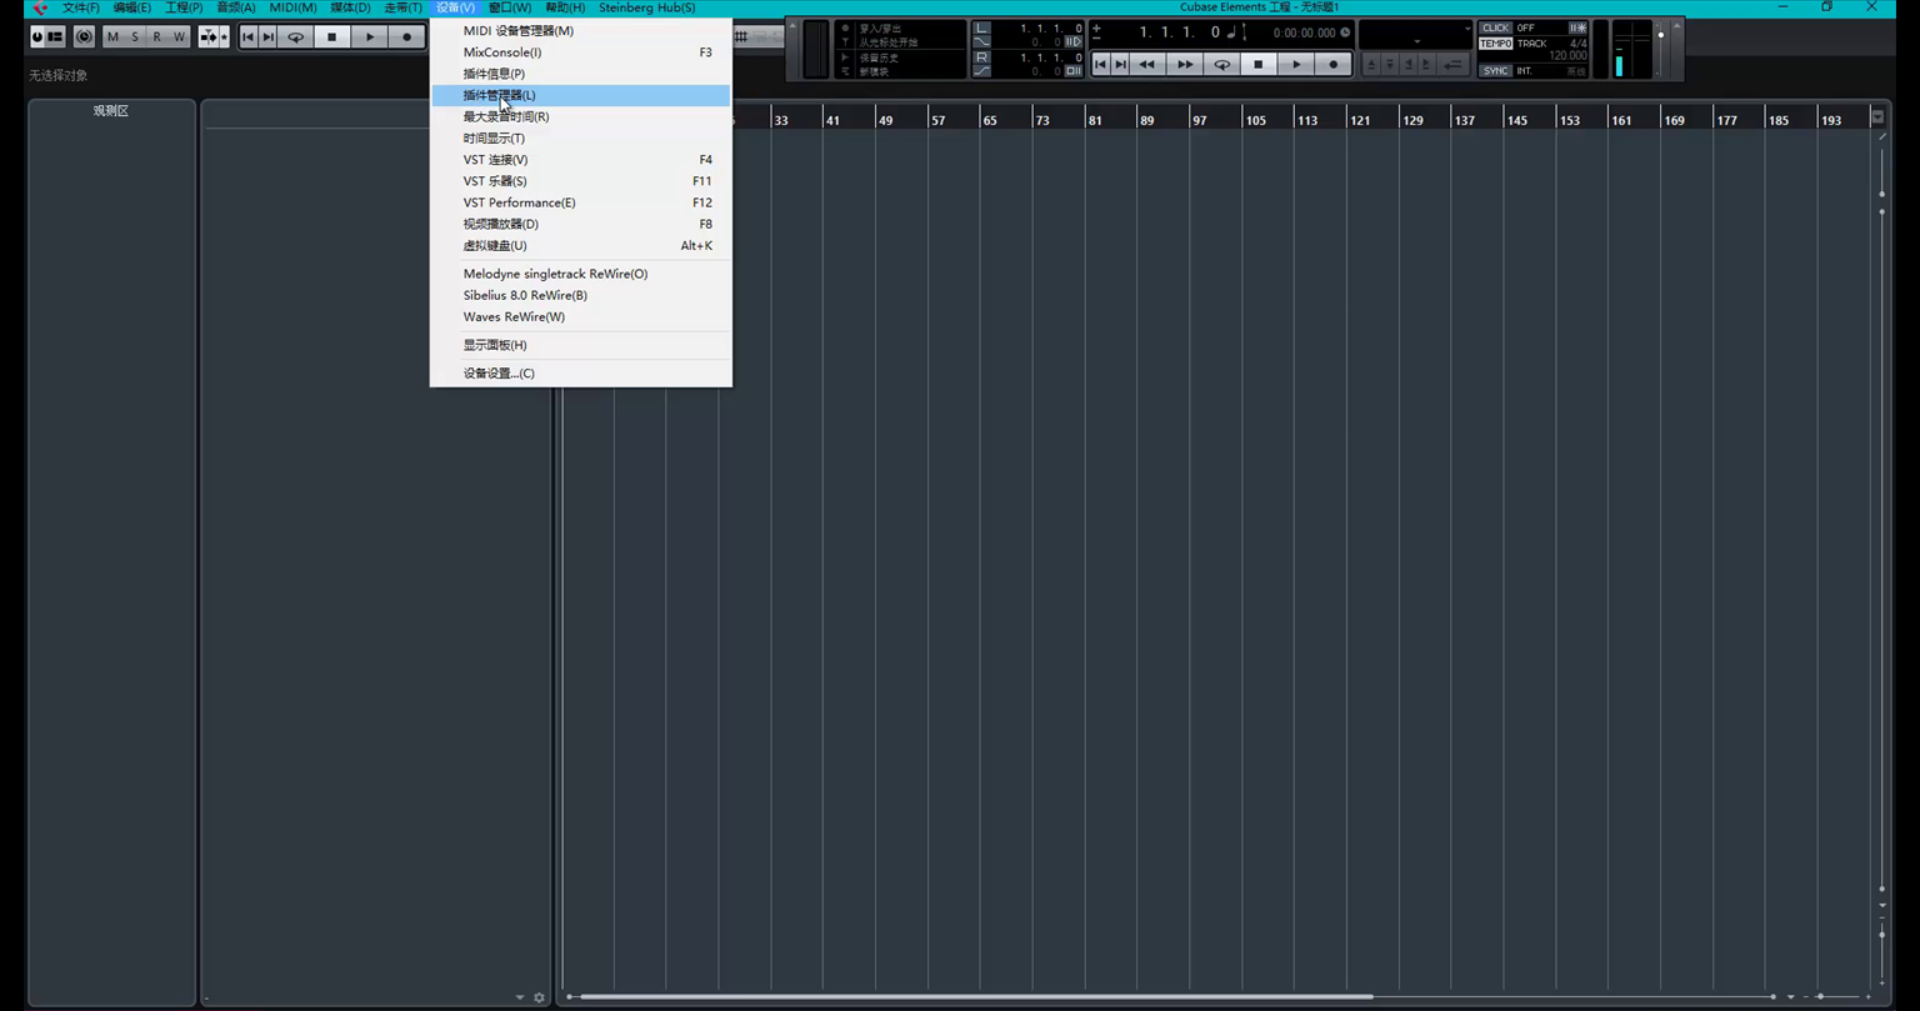Select Sibelius 8.0 ReWire(B)
This screenshot has width=1920, height=1011.
tap(580, 296)
